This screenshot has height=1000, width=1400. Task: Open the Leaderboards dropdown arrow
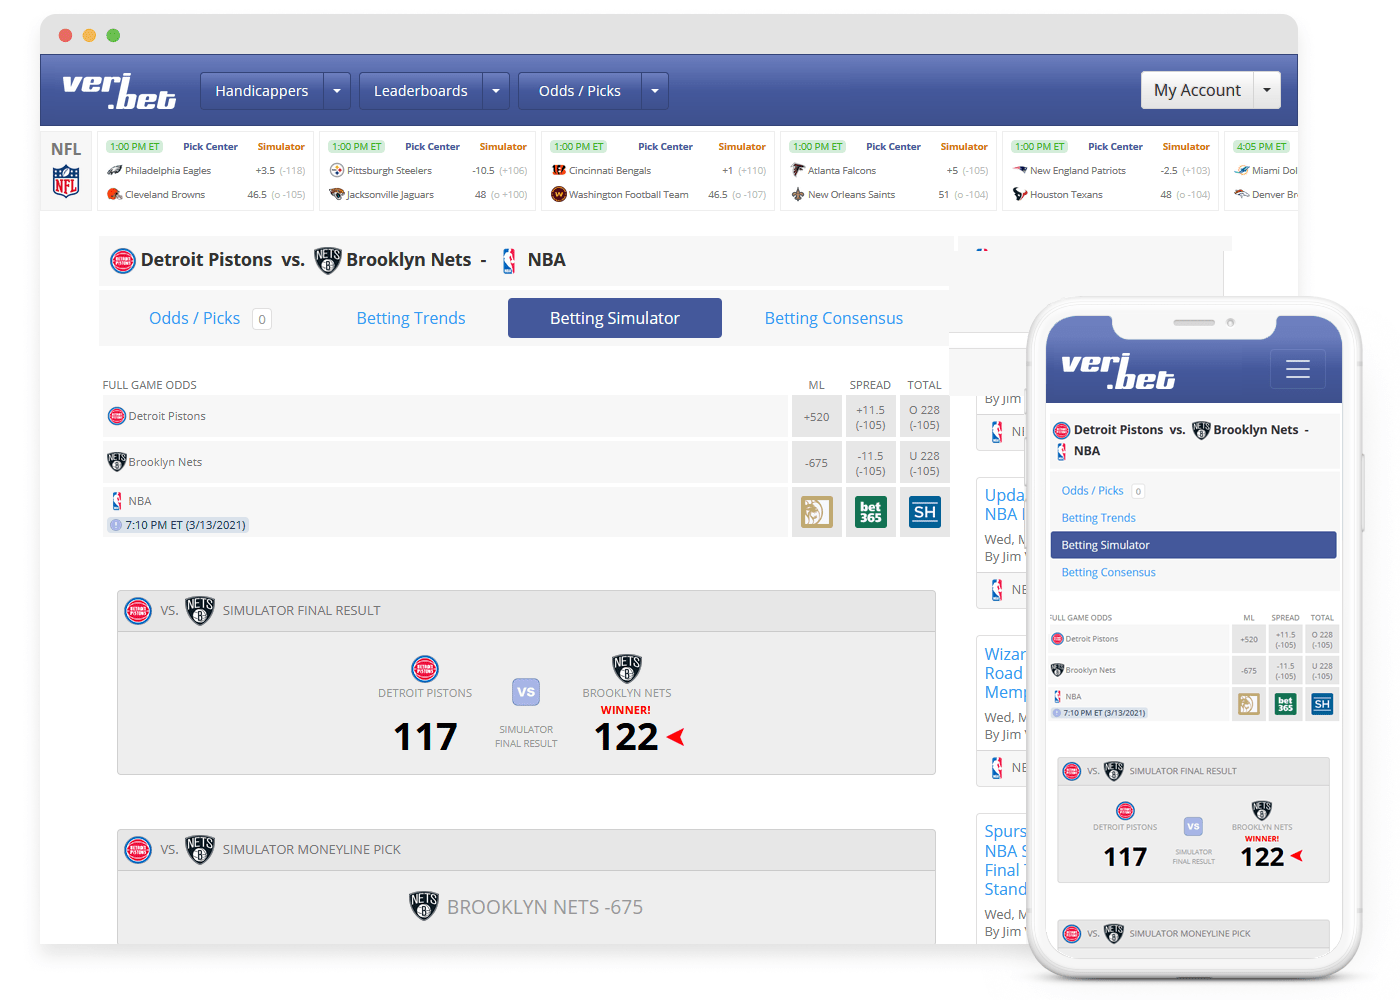point(495,90)
